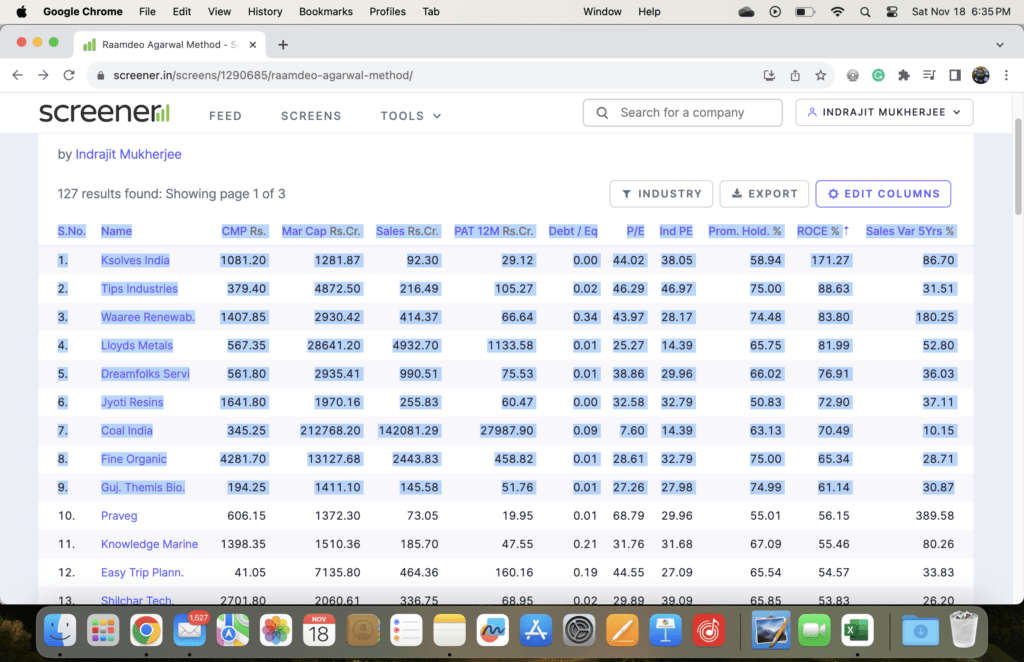Viewport: 1024px width, 662px height.
Task: Open Chrome profile avatar
Action: [x=980, y=75]
